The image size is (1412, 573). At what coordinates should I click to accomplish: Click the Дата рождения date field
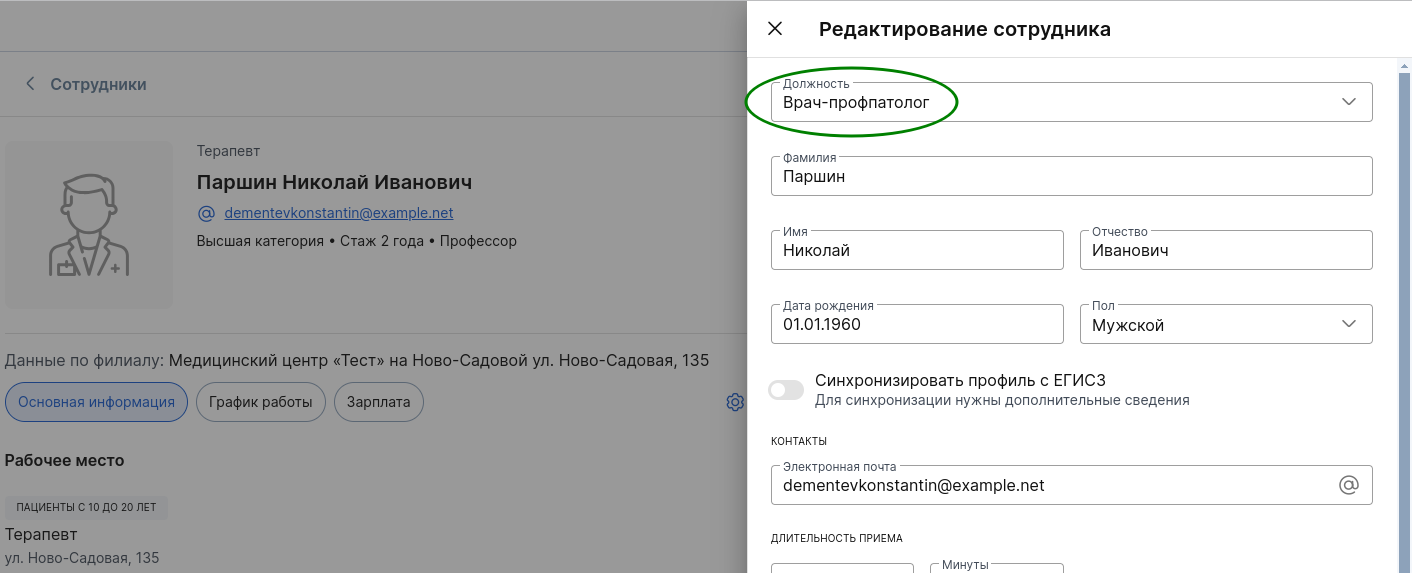click(x=916, y=325)
